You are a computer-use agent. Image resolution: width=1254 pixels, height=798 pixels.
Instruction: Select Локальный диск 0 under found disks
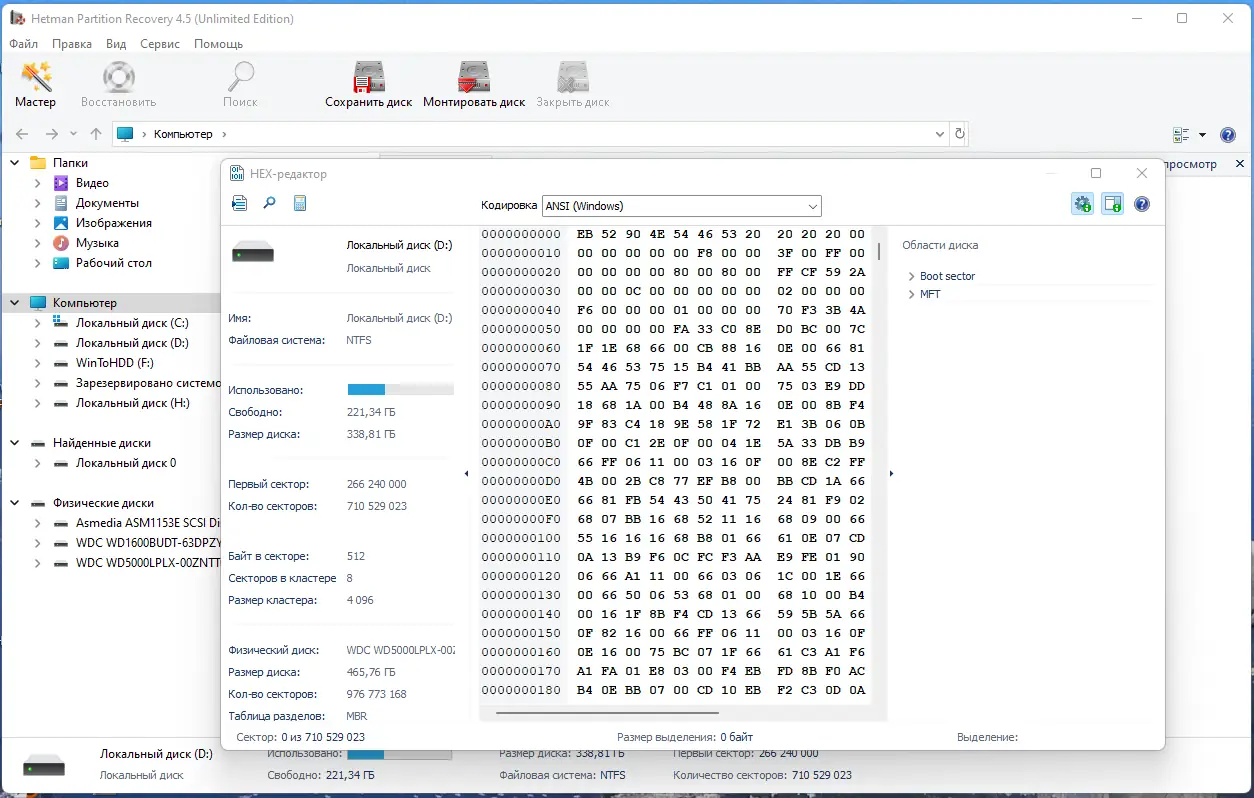coord(126,463)
